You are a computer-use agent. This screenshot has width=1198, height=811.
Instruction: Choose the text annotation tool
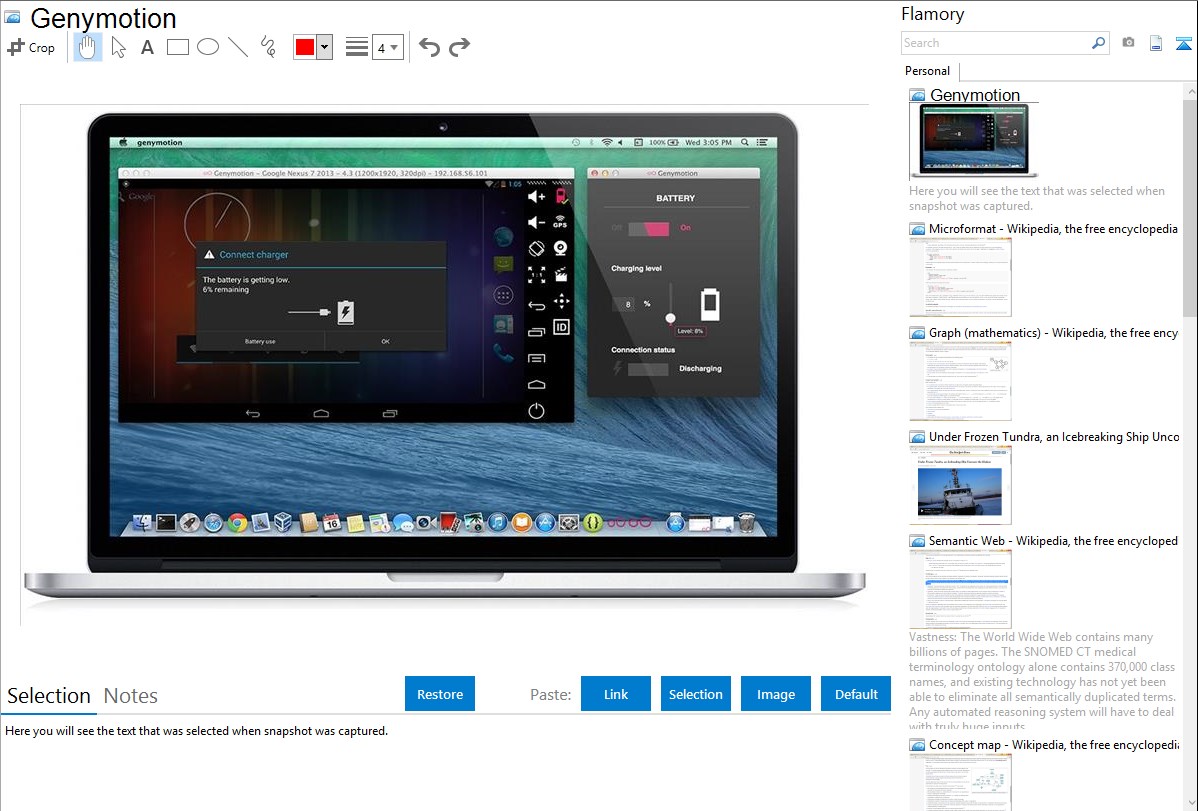147,47
